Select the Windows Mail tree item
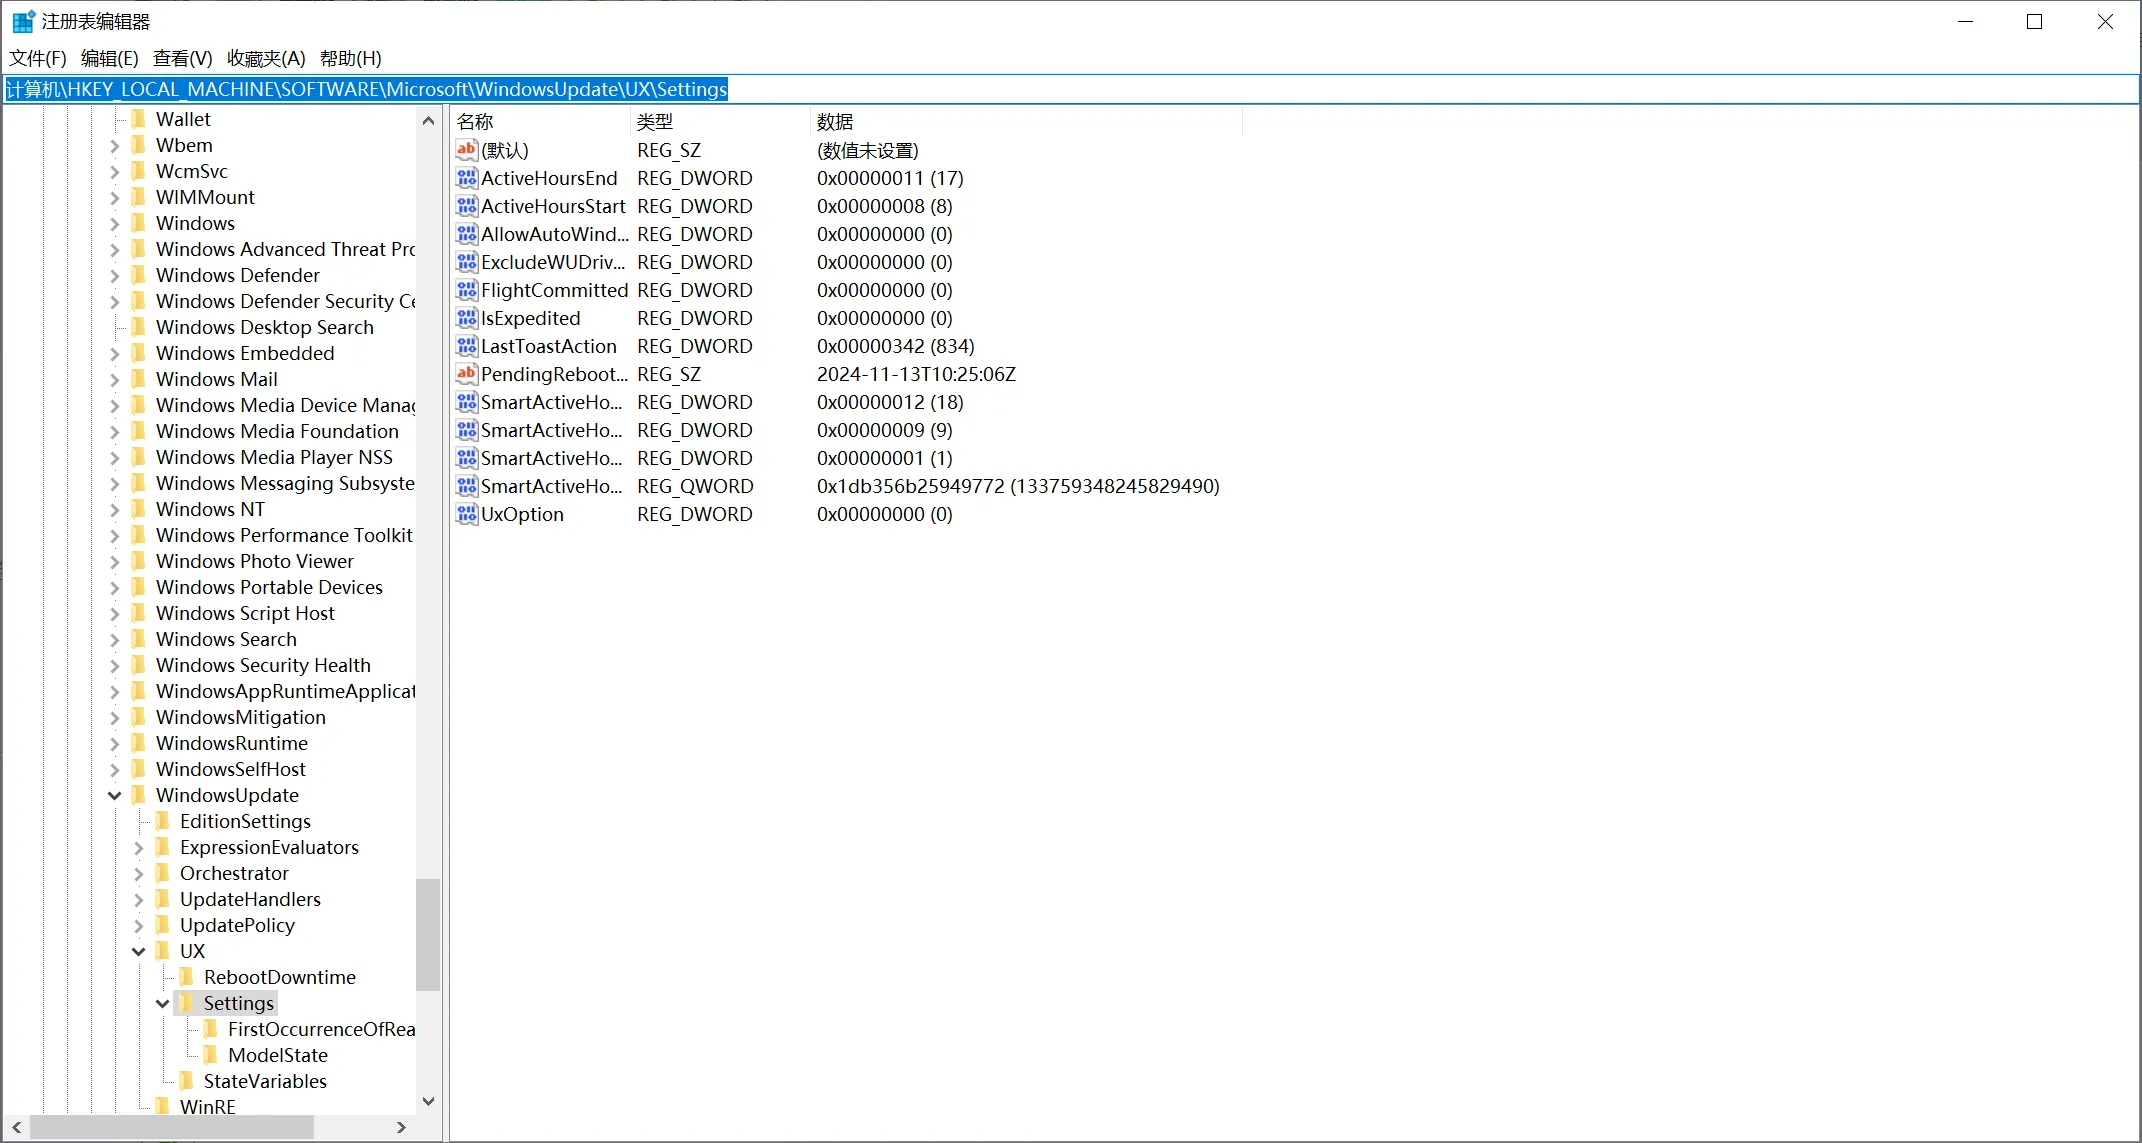 click(x=216, y=379)
